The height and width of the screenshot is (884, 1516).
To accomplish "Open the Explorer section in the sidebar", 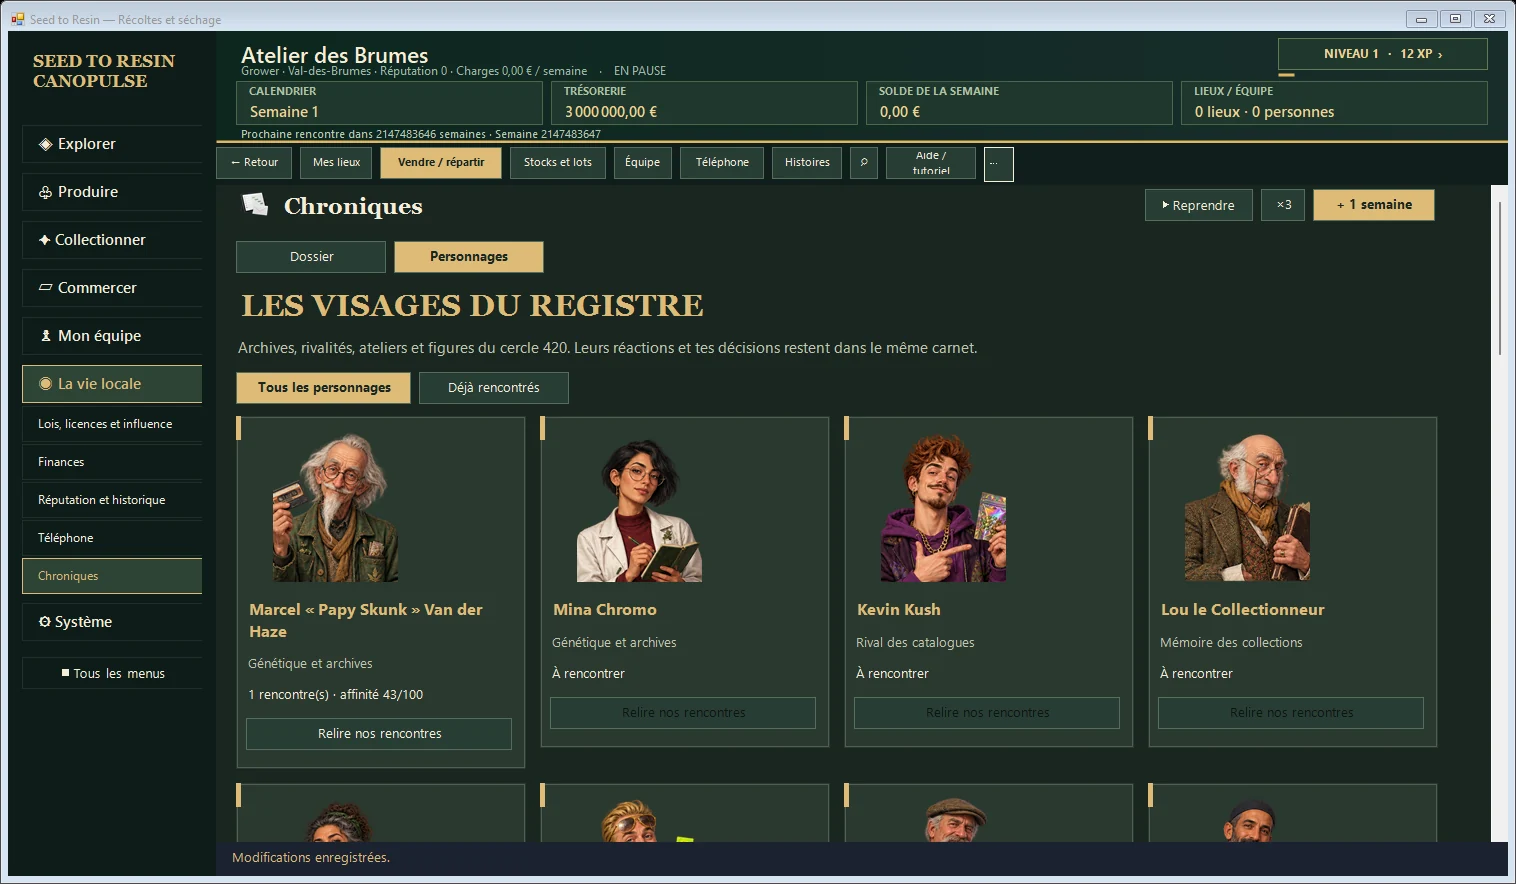I will [x=112, y=144].
